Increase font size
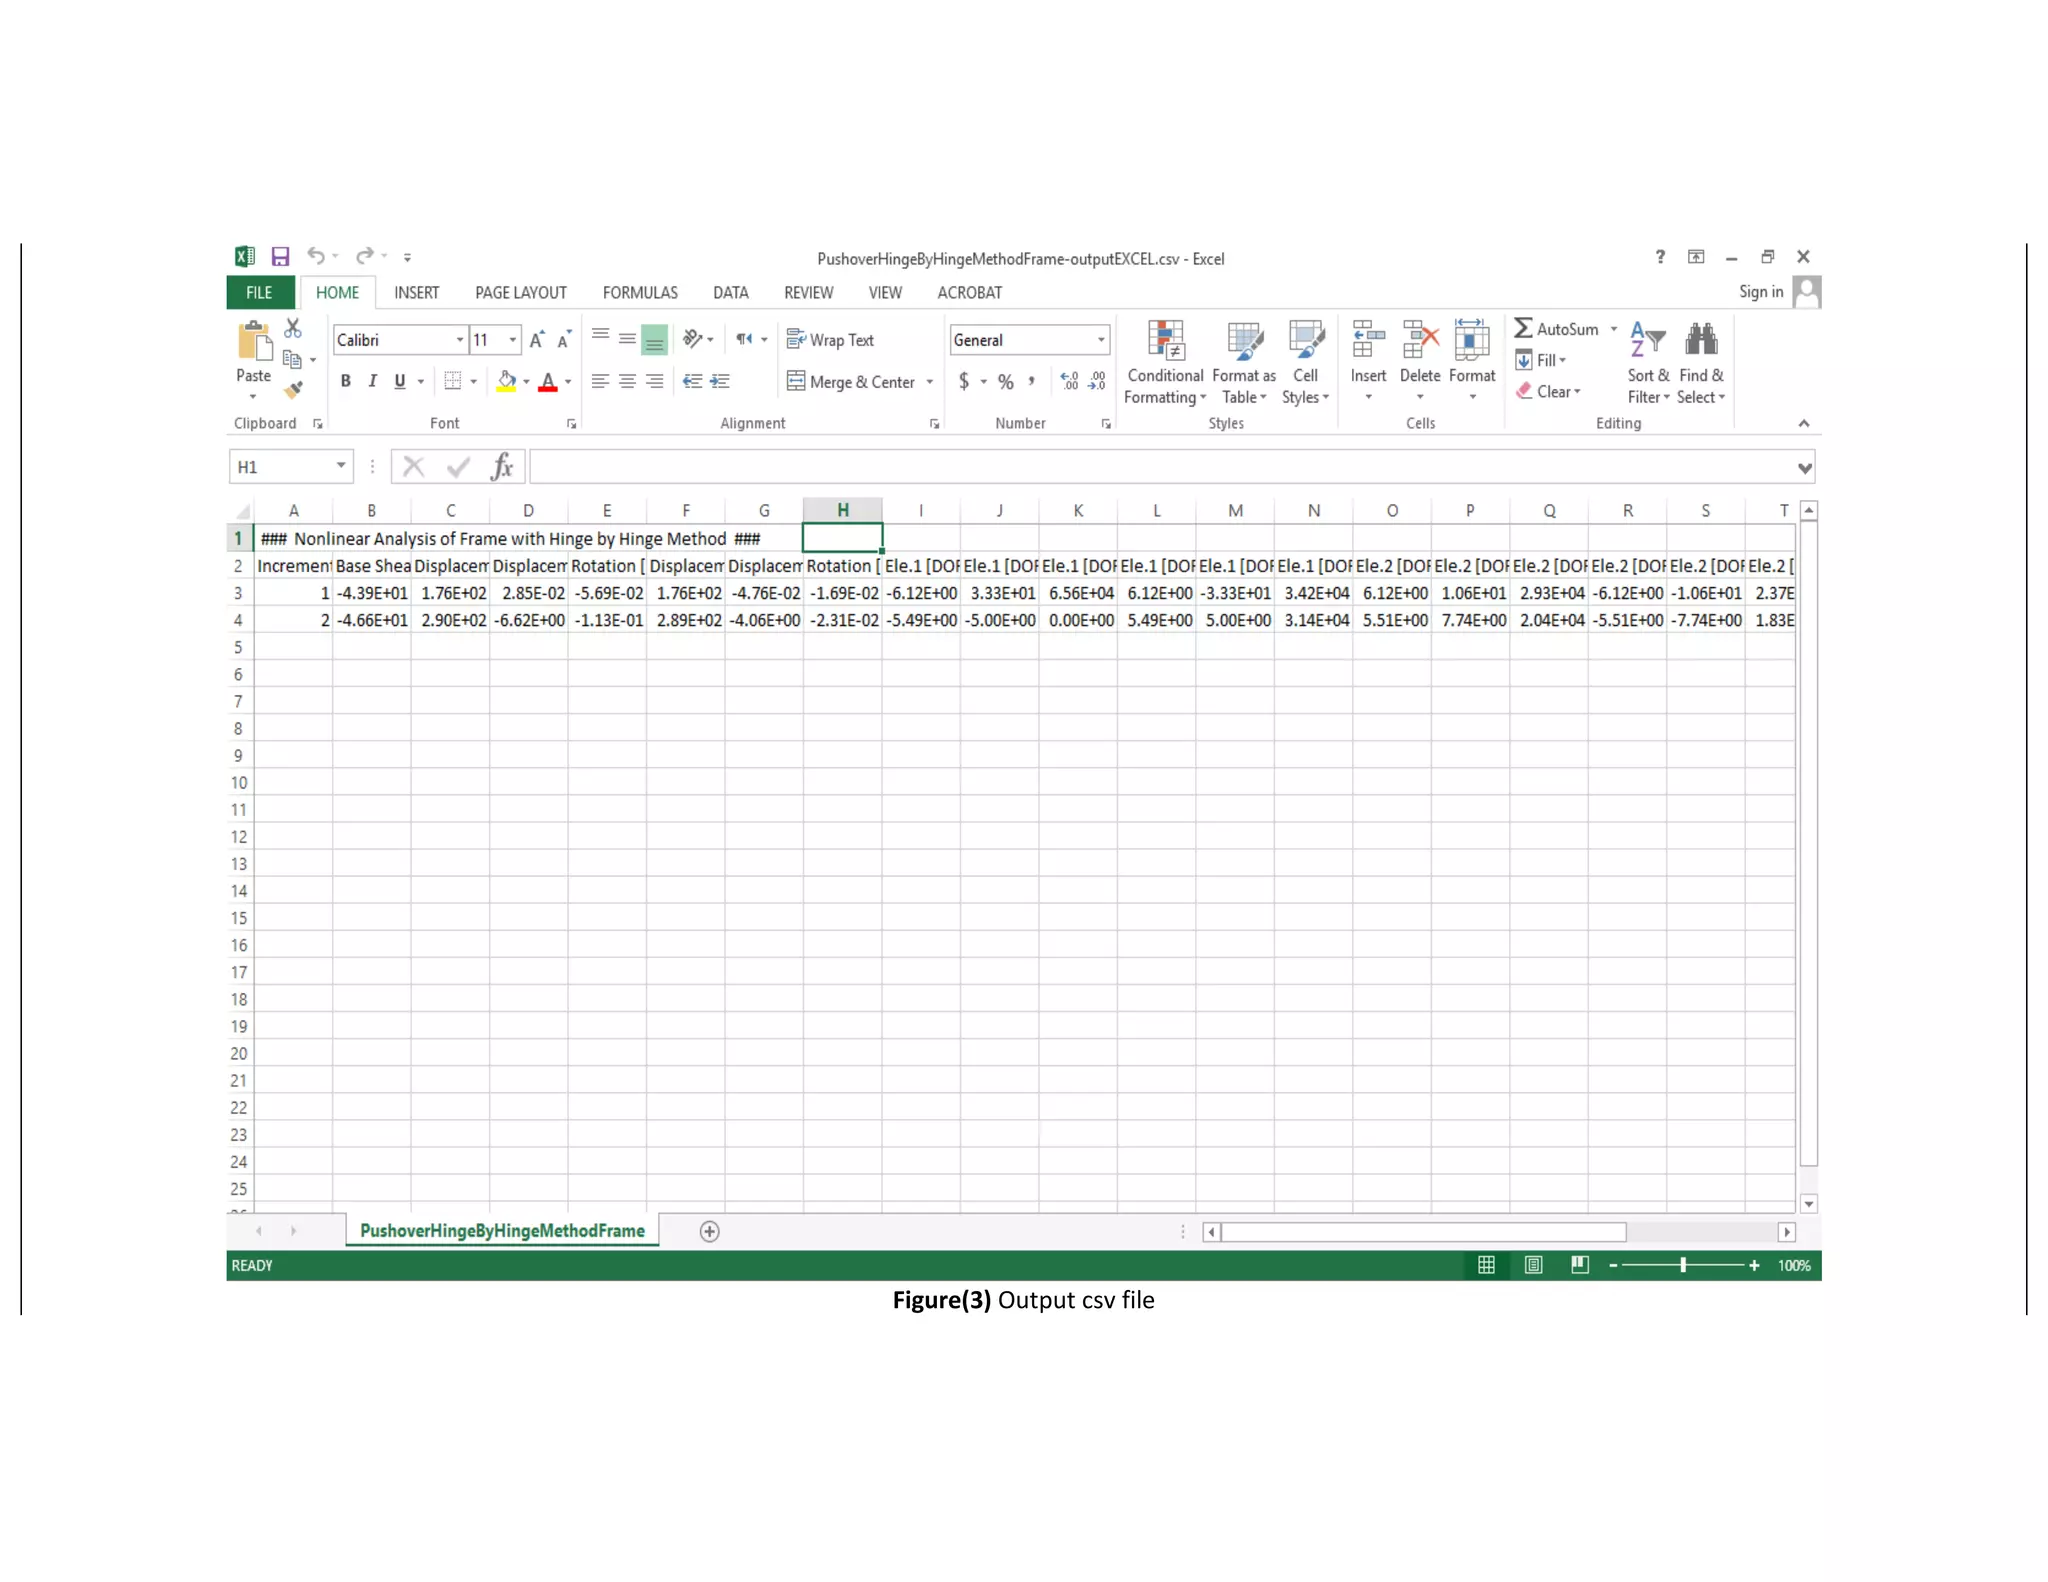This screenshot has width=2048, height=1582. (537, 340)
